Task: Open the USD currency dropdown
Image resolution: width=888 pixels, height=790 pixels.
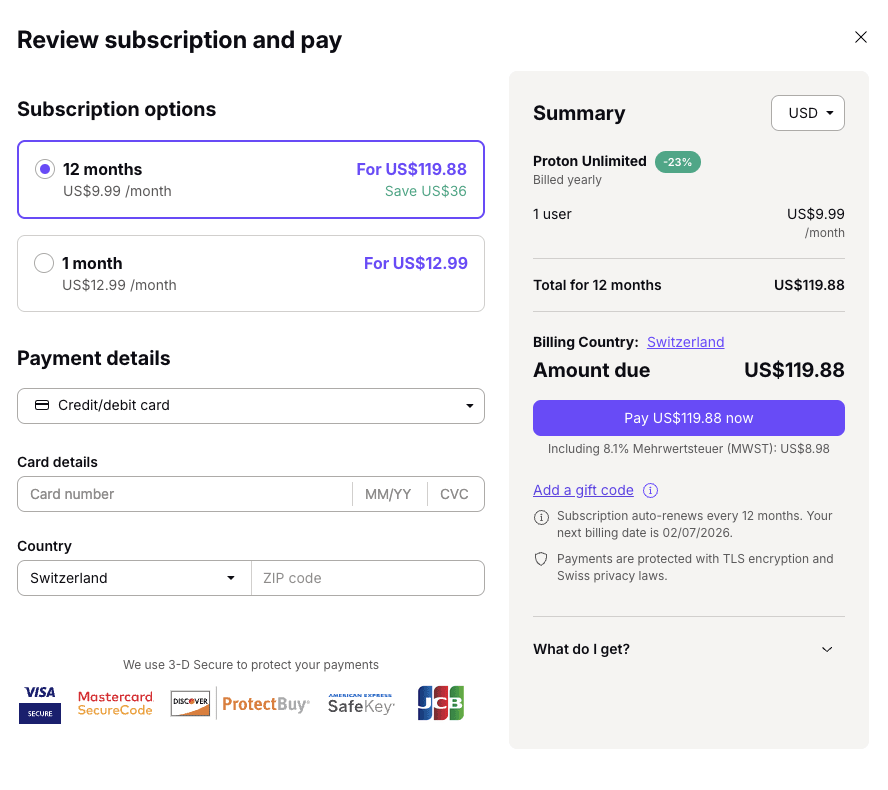Action: pos(808,113)
